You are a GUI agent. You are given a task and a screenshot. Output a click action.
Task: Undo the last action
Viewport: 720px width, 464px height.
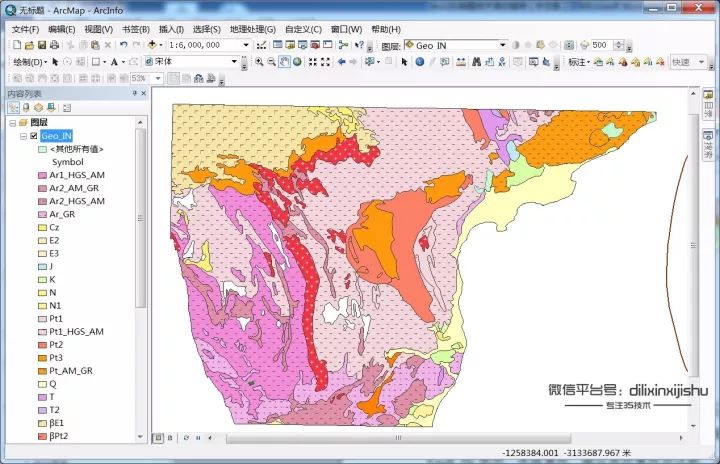click(124, 45)
